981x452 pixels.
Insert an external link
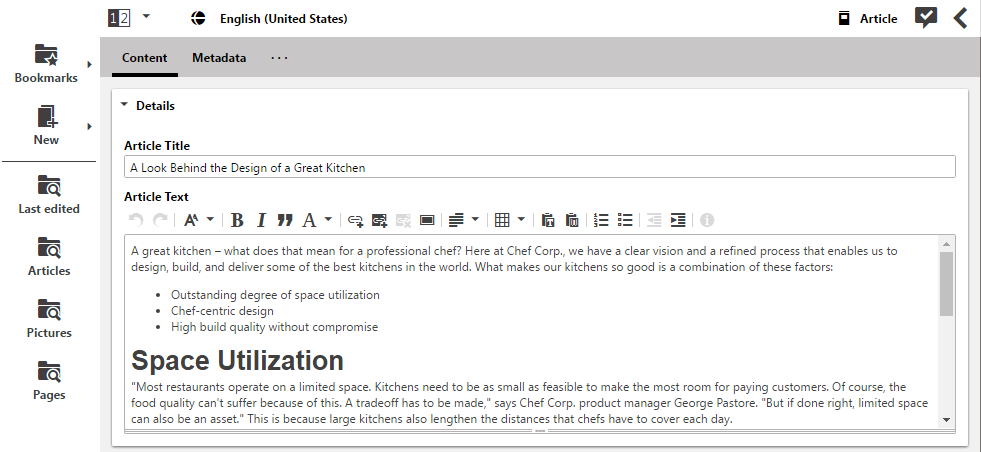pos(355,220)
